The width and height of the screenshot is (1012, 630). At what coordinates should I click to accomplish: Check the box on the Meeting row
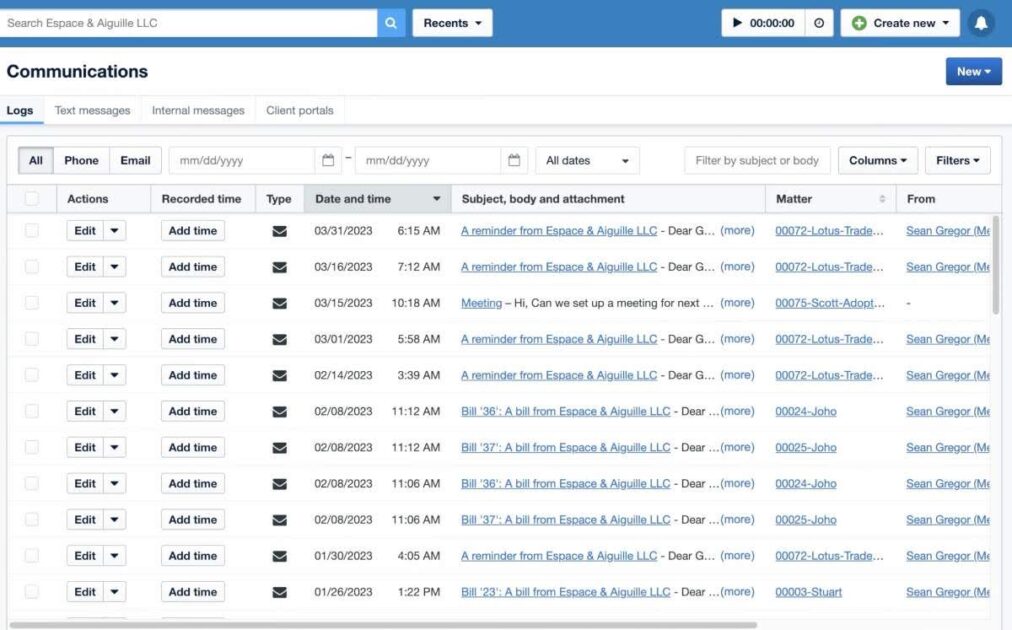tap(31, 302)
